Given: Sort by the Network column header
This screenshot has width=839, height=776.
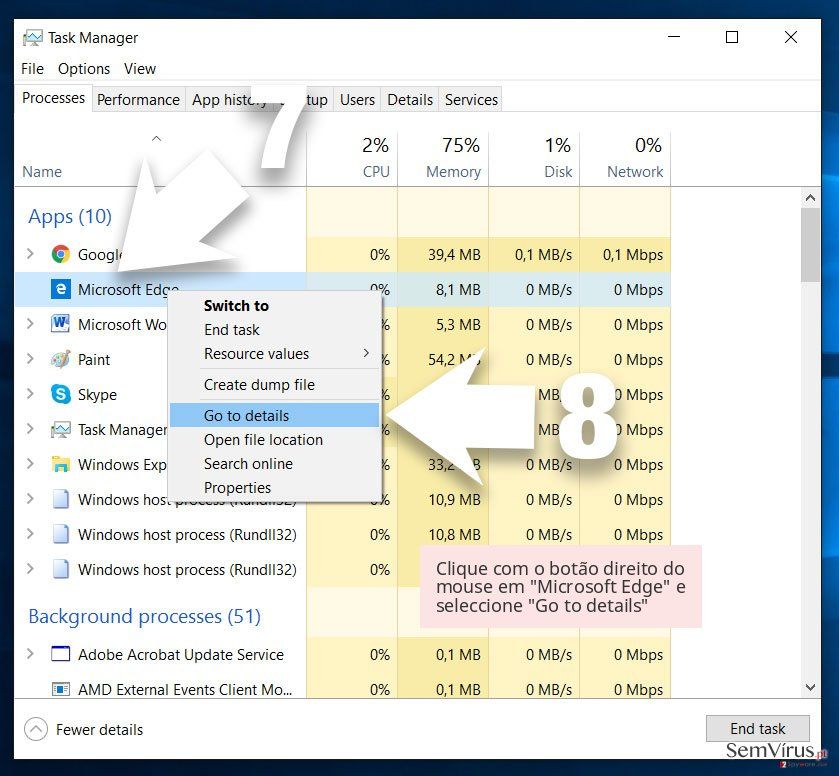Looking at the screenshot, I should [x=625, y=158].
